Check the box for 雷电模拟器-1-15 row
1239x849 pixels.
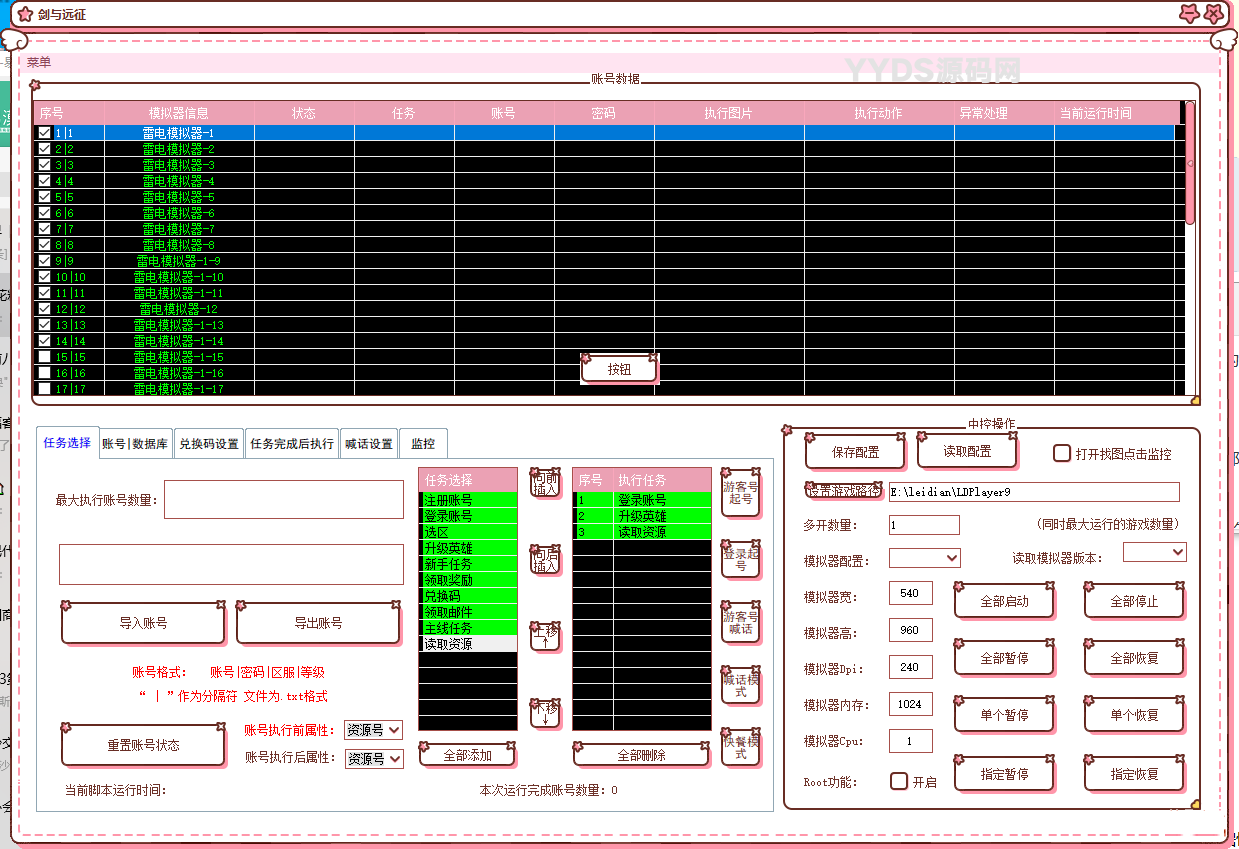44,357
